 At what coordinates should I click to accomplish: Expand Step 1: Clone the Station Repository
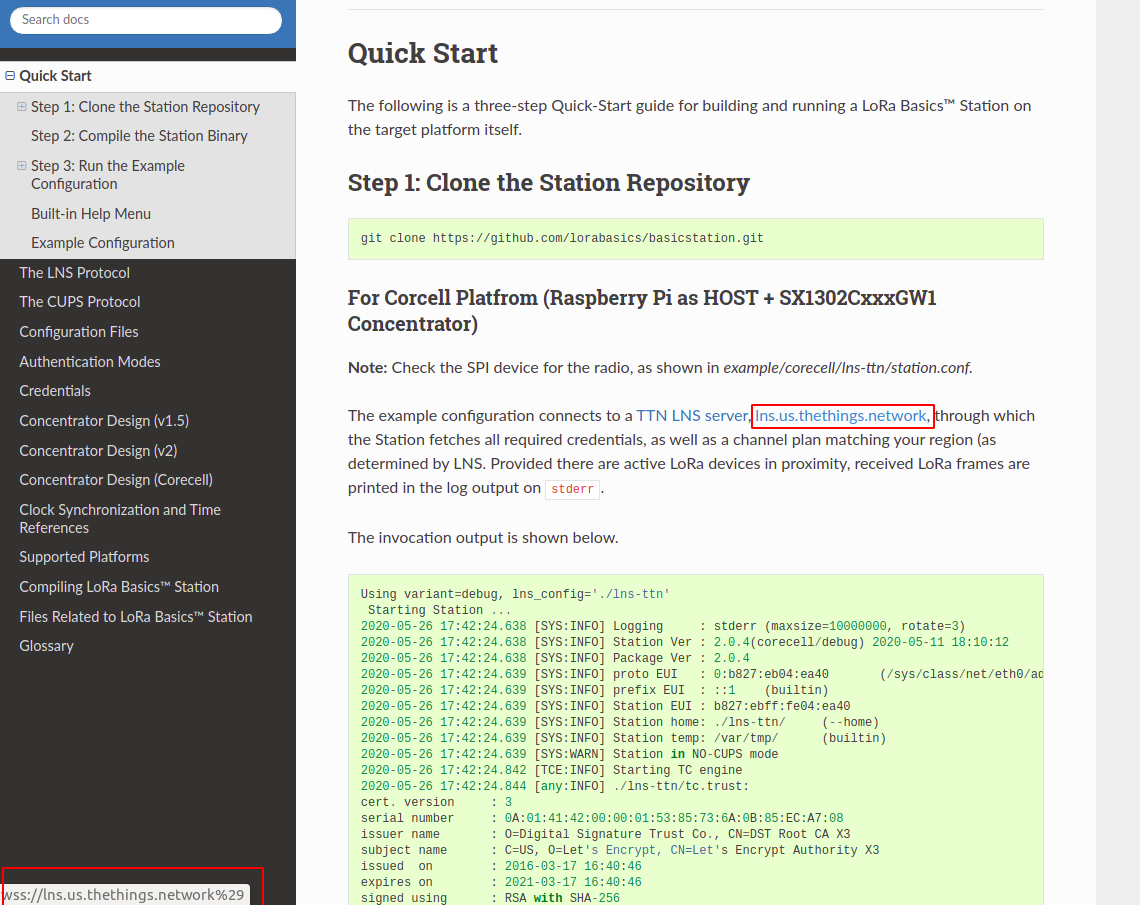pos(20,106)
